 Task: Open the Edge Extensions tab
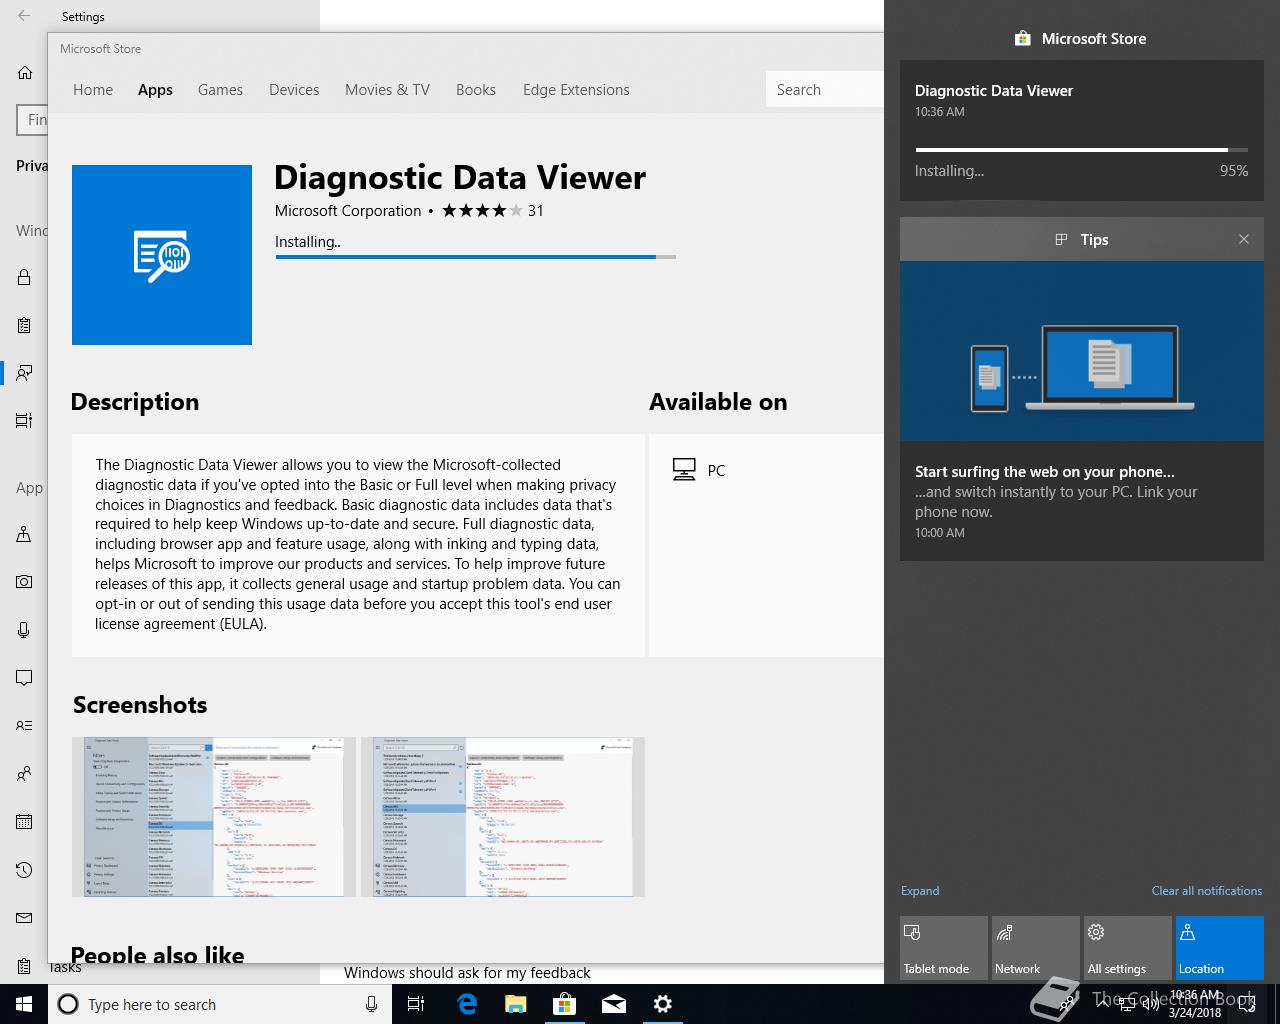(576, 90)
